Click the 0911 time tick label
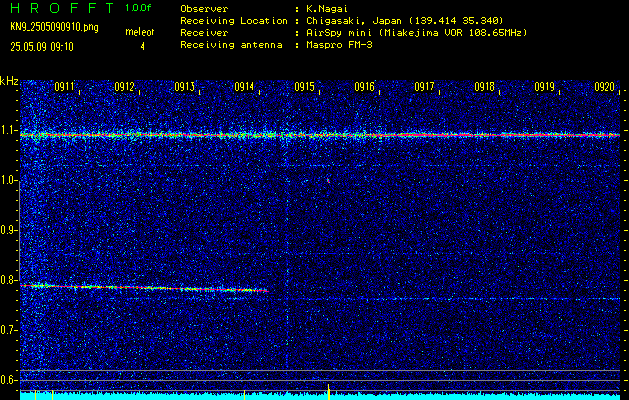The height and width of the screenshot is (400, 629). coord(64,87)
